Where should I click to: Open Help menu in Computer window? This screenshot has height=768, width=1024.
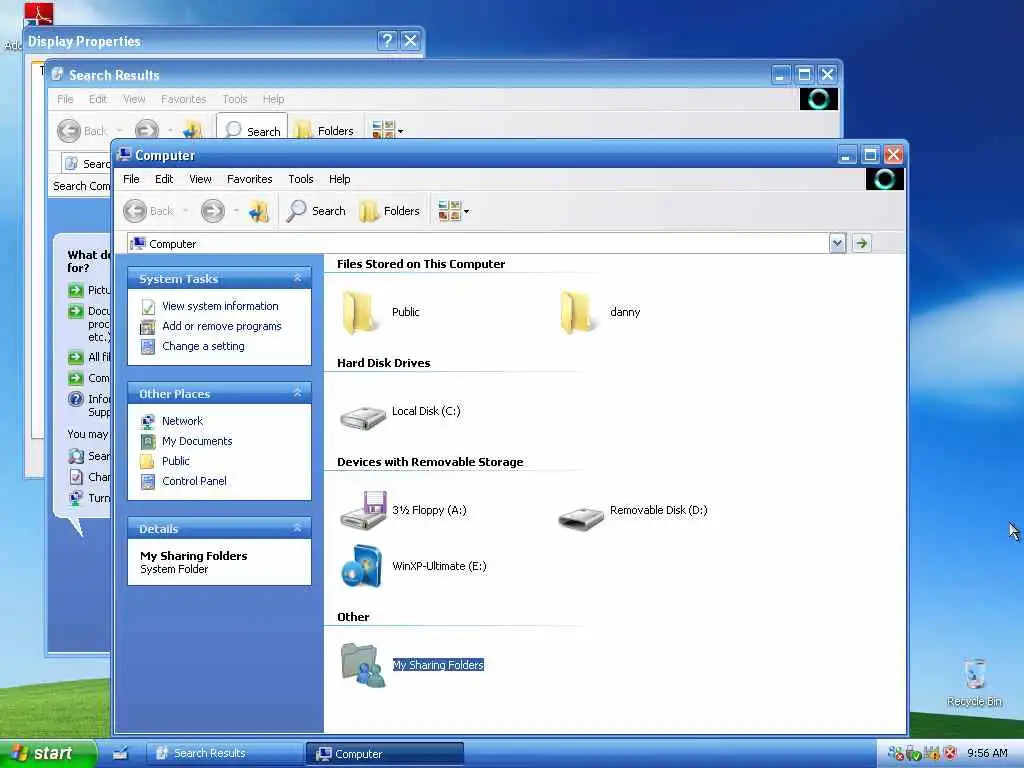click(340, 179)
